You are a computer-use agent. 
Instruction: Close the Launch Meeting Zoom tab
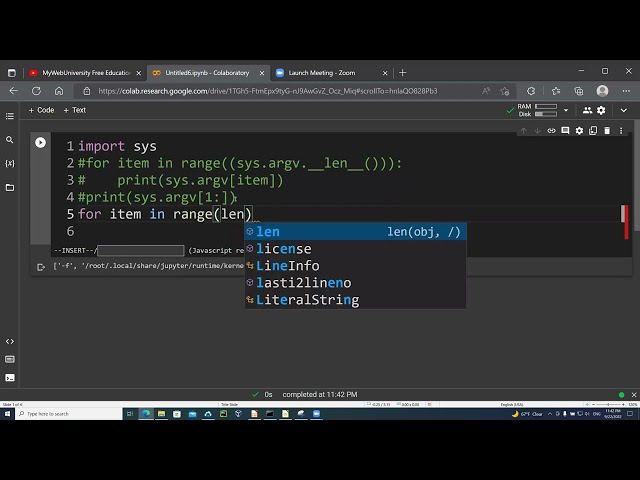coord(385,73)
